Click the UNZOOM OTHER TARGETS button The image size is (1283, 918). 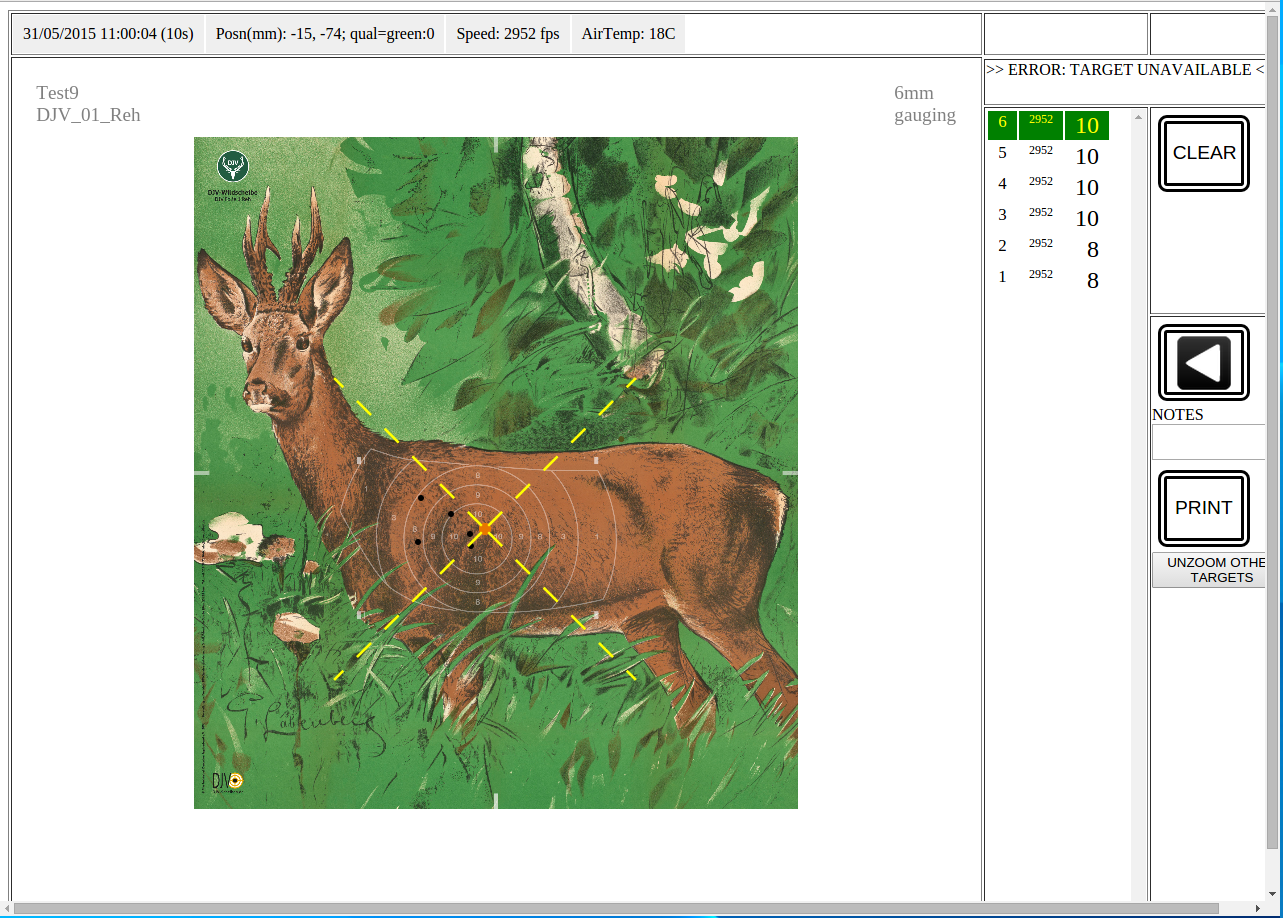coord(1210,570)
